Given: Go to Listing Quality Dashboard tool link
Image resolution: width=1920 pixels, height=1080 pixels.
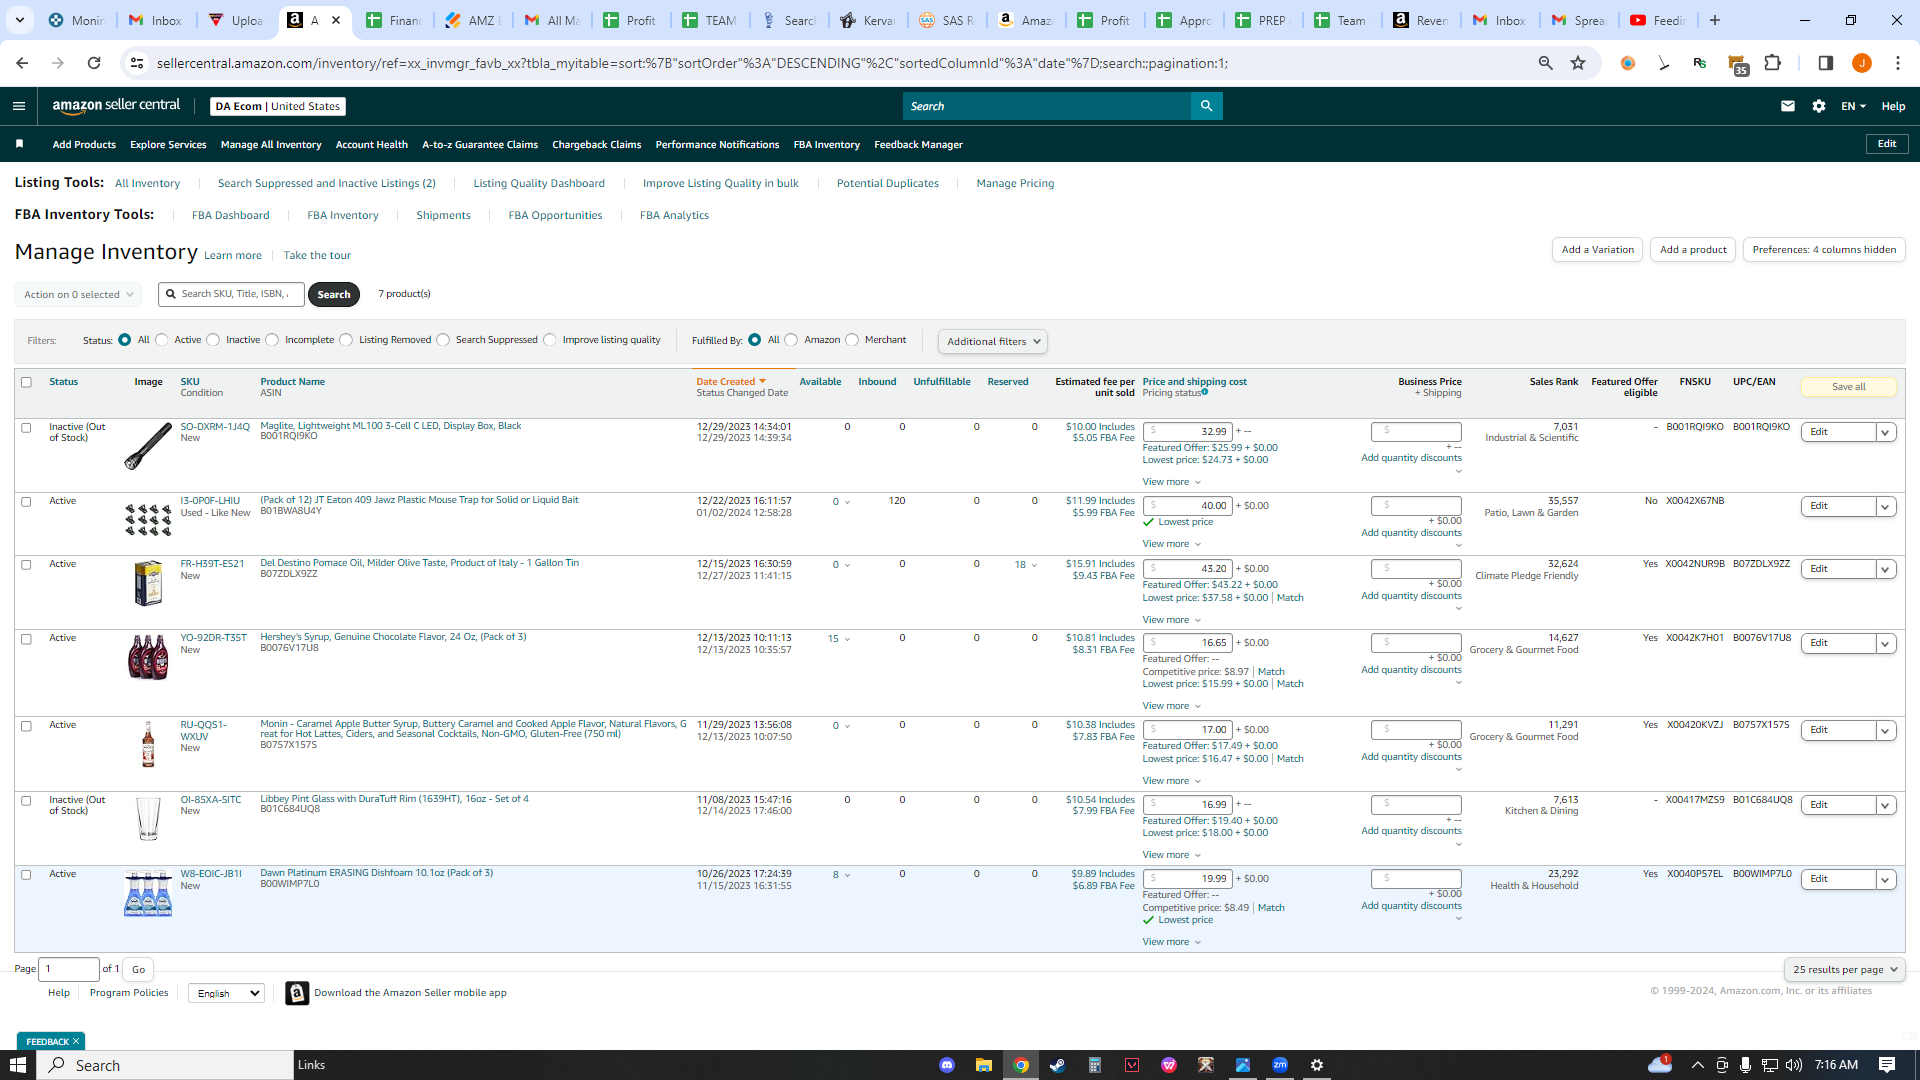Looking at the screenshot, I should click(x=539, y=184).
